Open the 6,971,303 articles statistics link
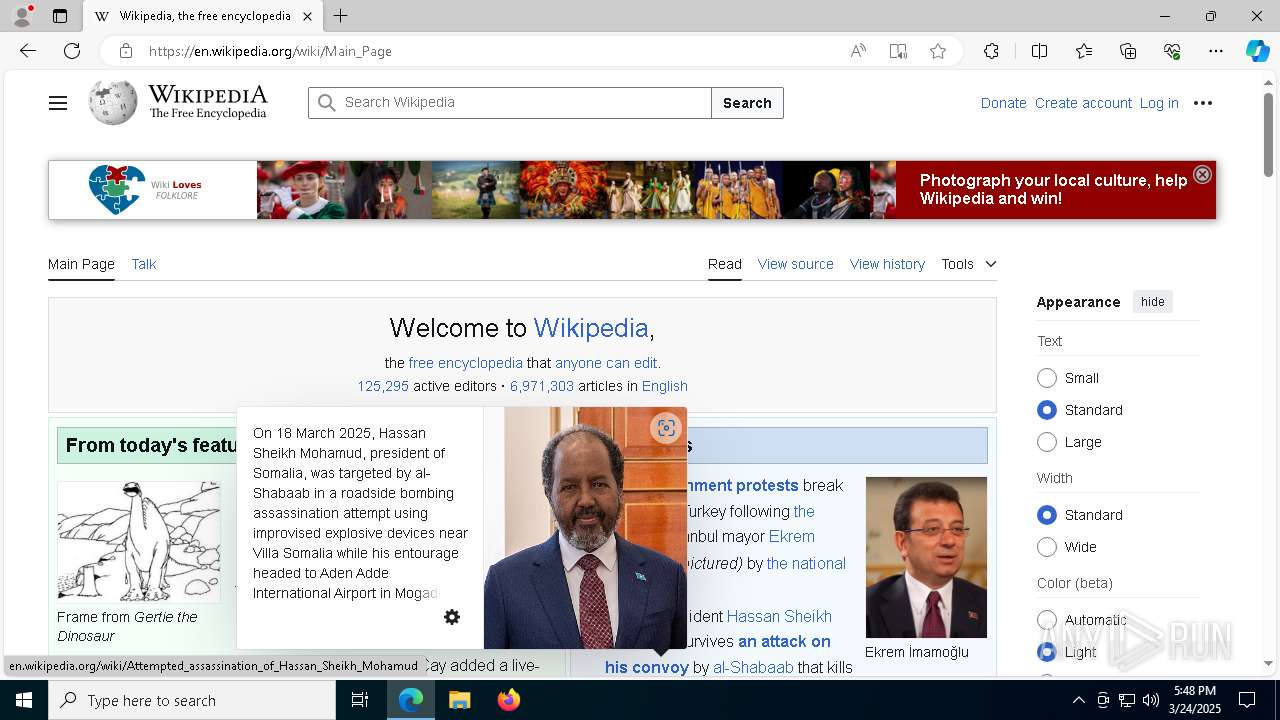1280x720 pixels. (x=542, y=386)
